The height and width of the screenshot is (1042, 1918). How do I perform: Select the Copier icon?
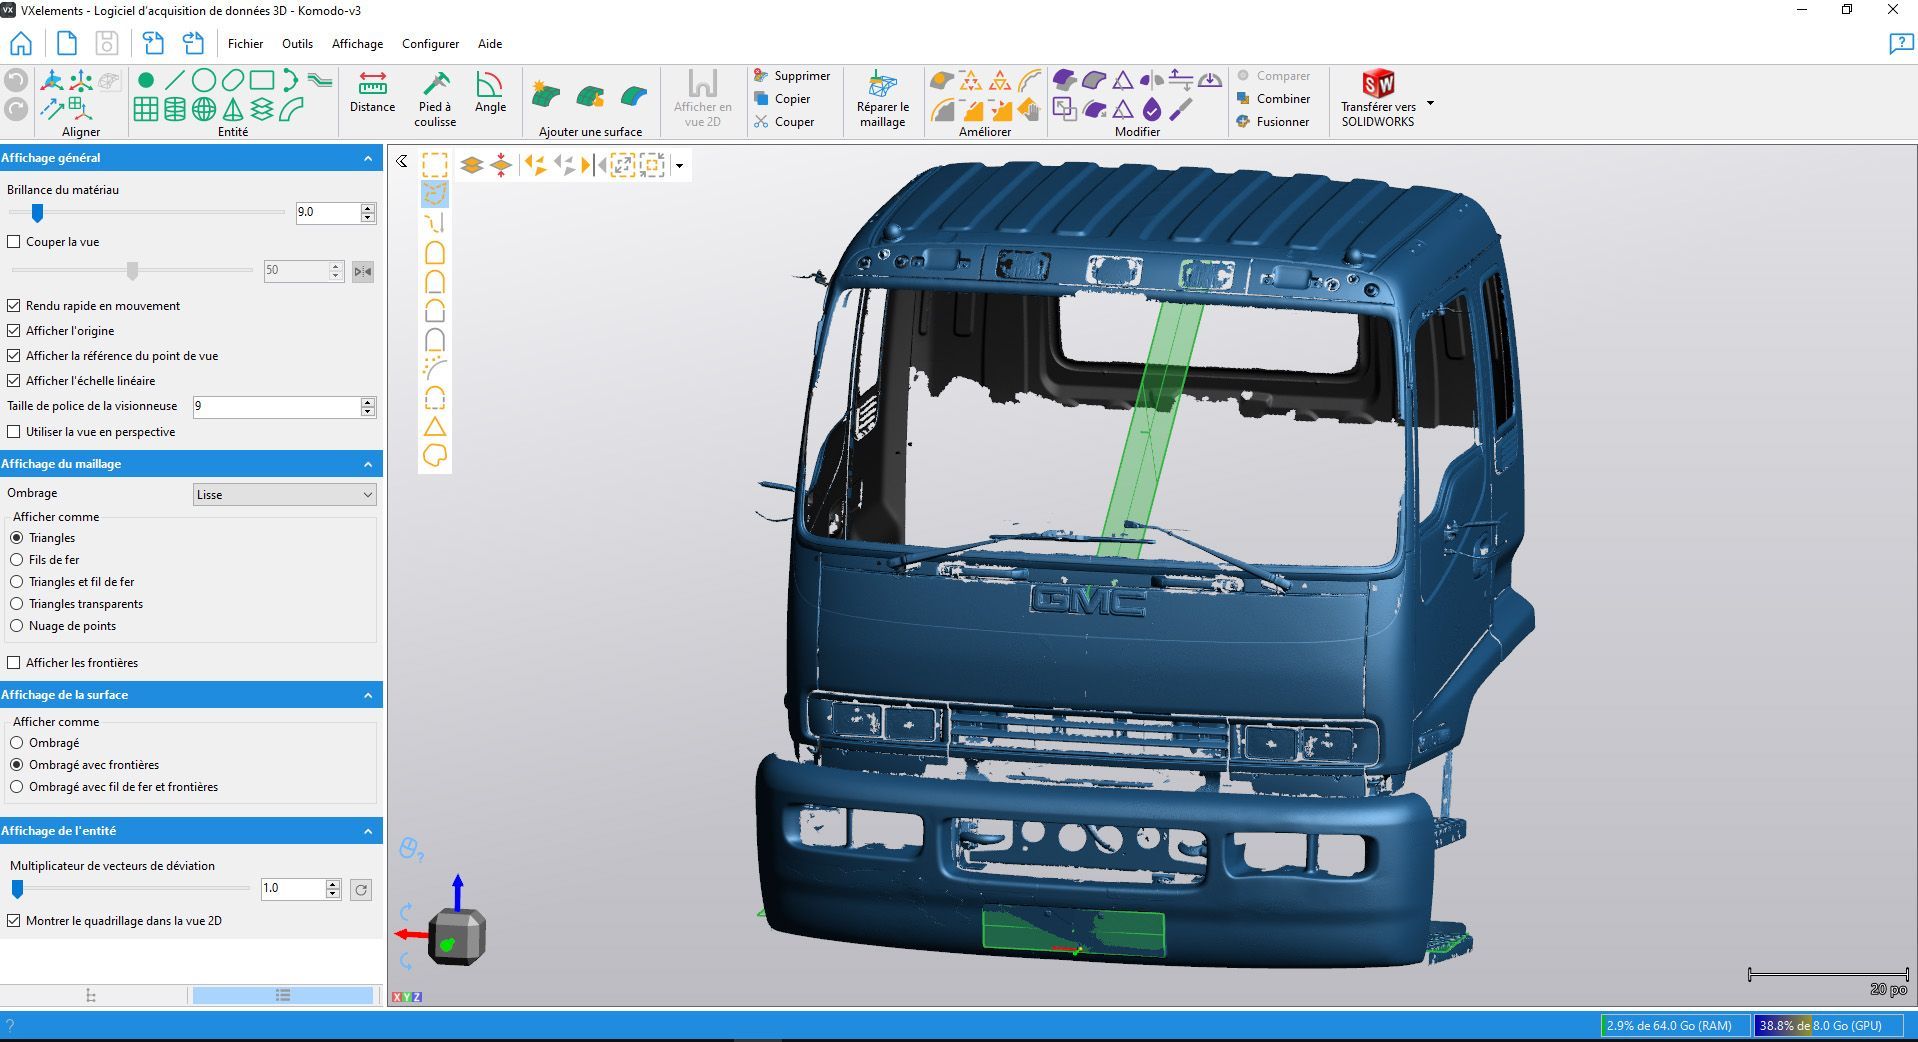click(762, 98)
